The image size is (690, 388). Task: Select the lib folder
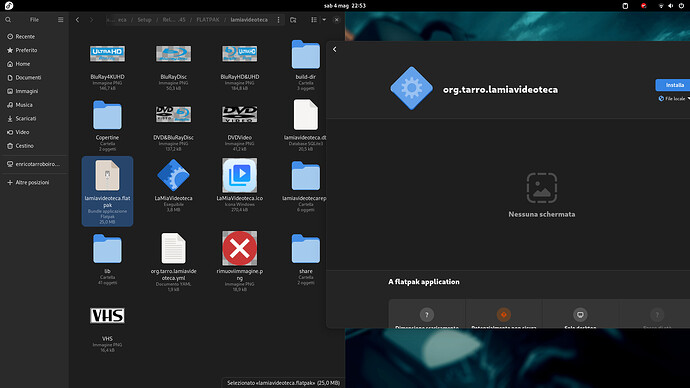[x=107, y=259]
